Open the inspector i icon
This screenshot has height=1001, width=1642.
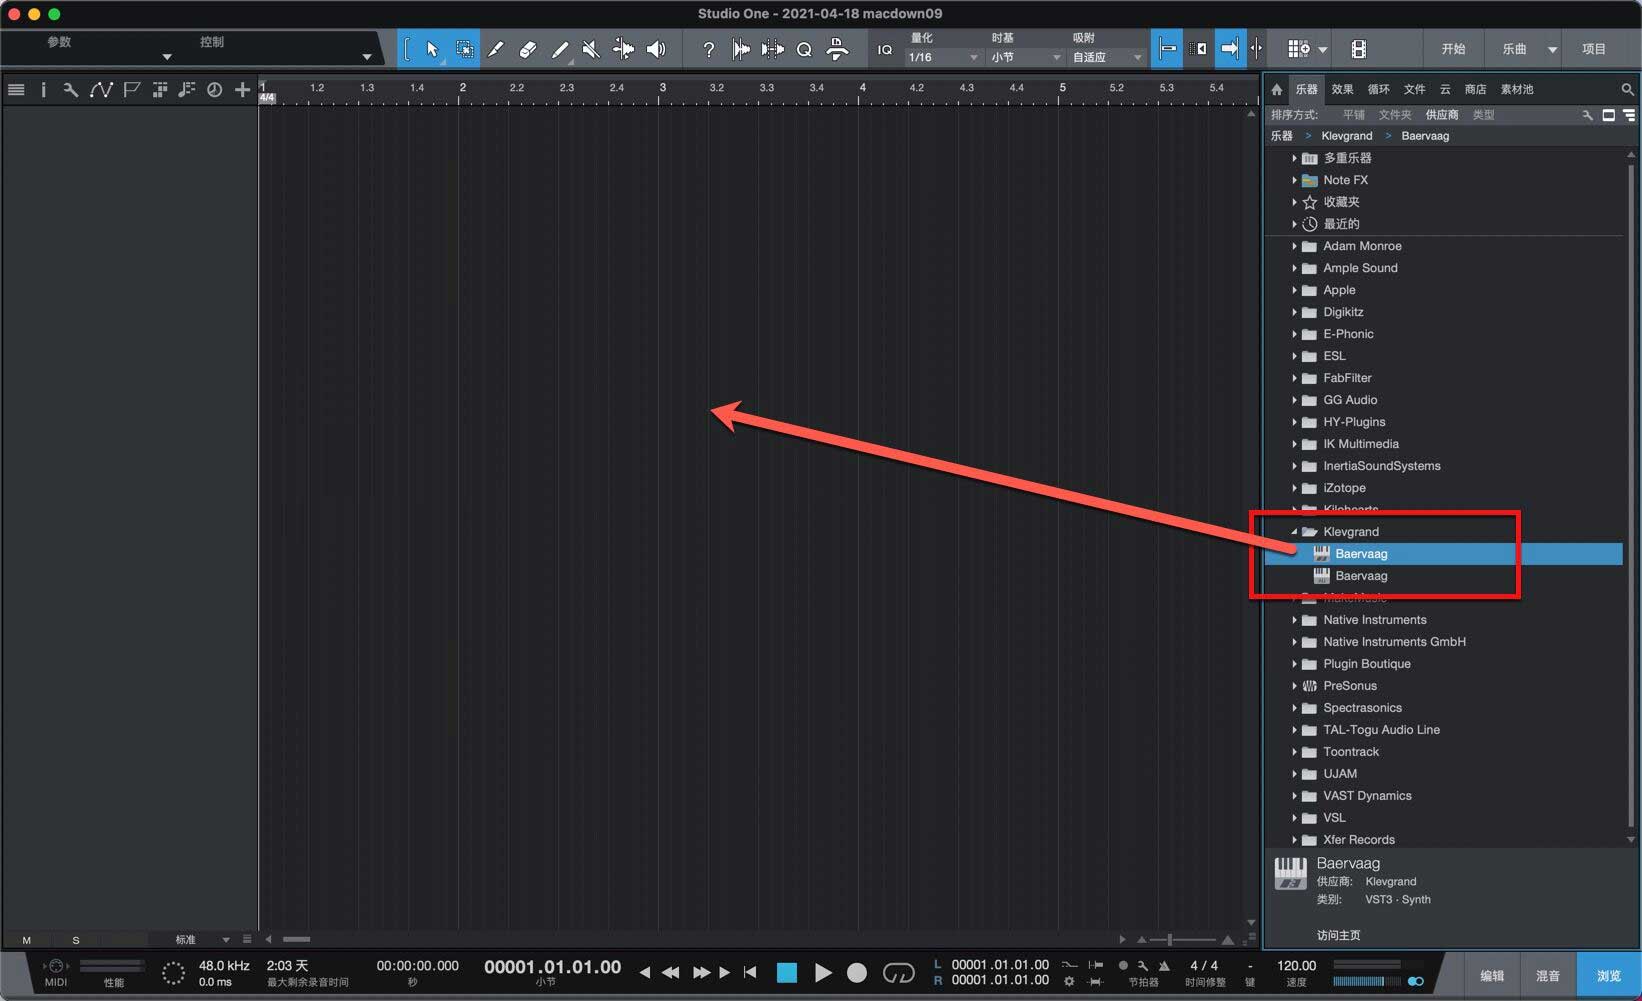(43, 90)
